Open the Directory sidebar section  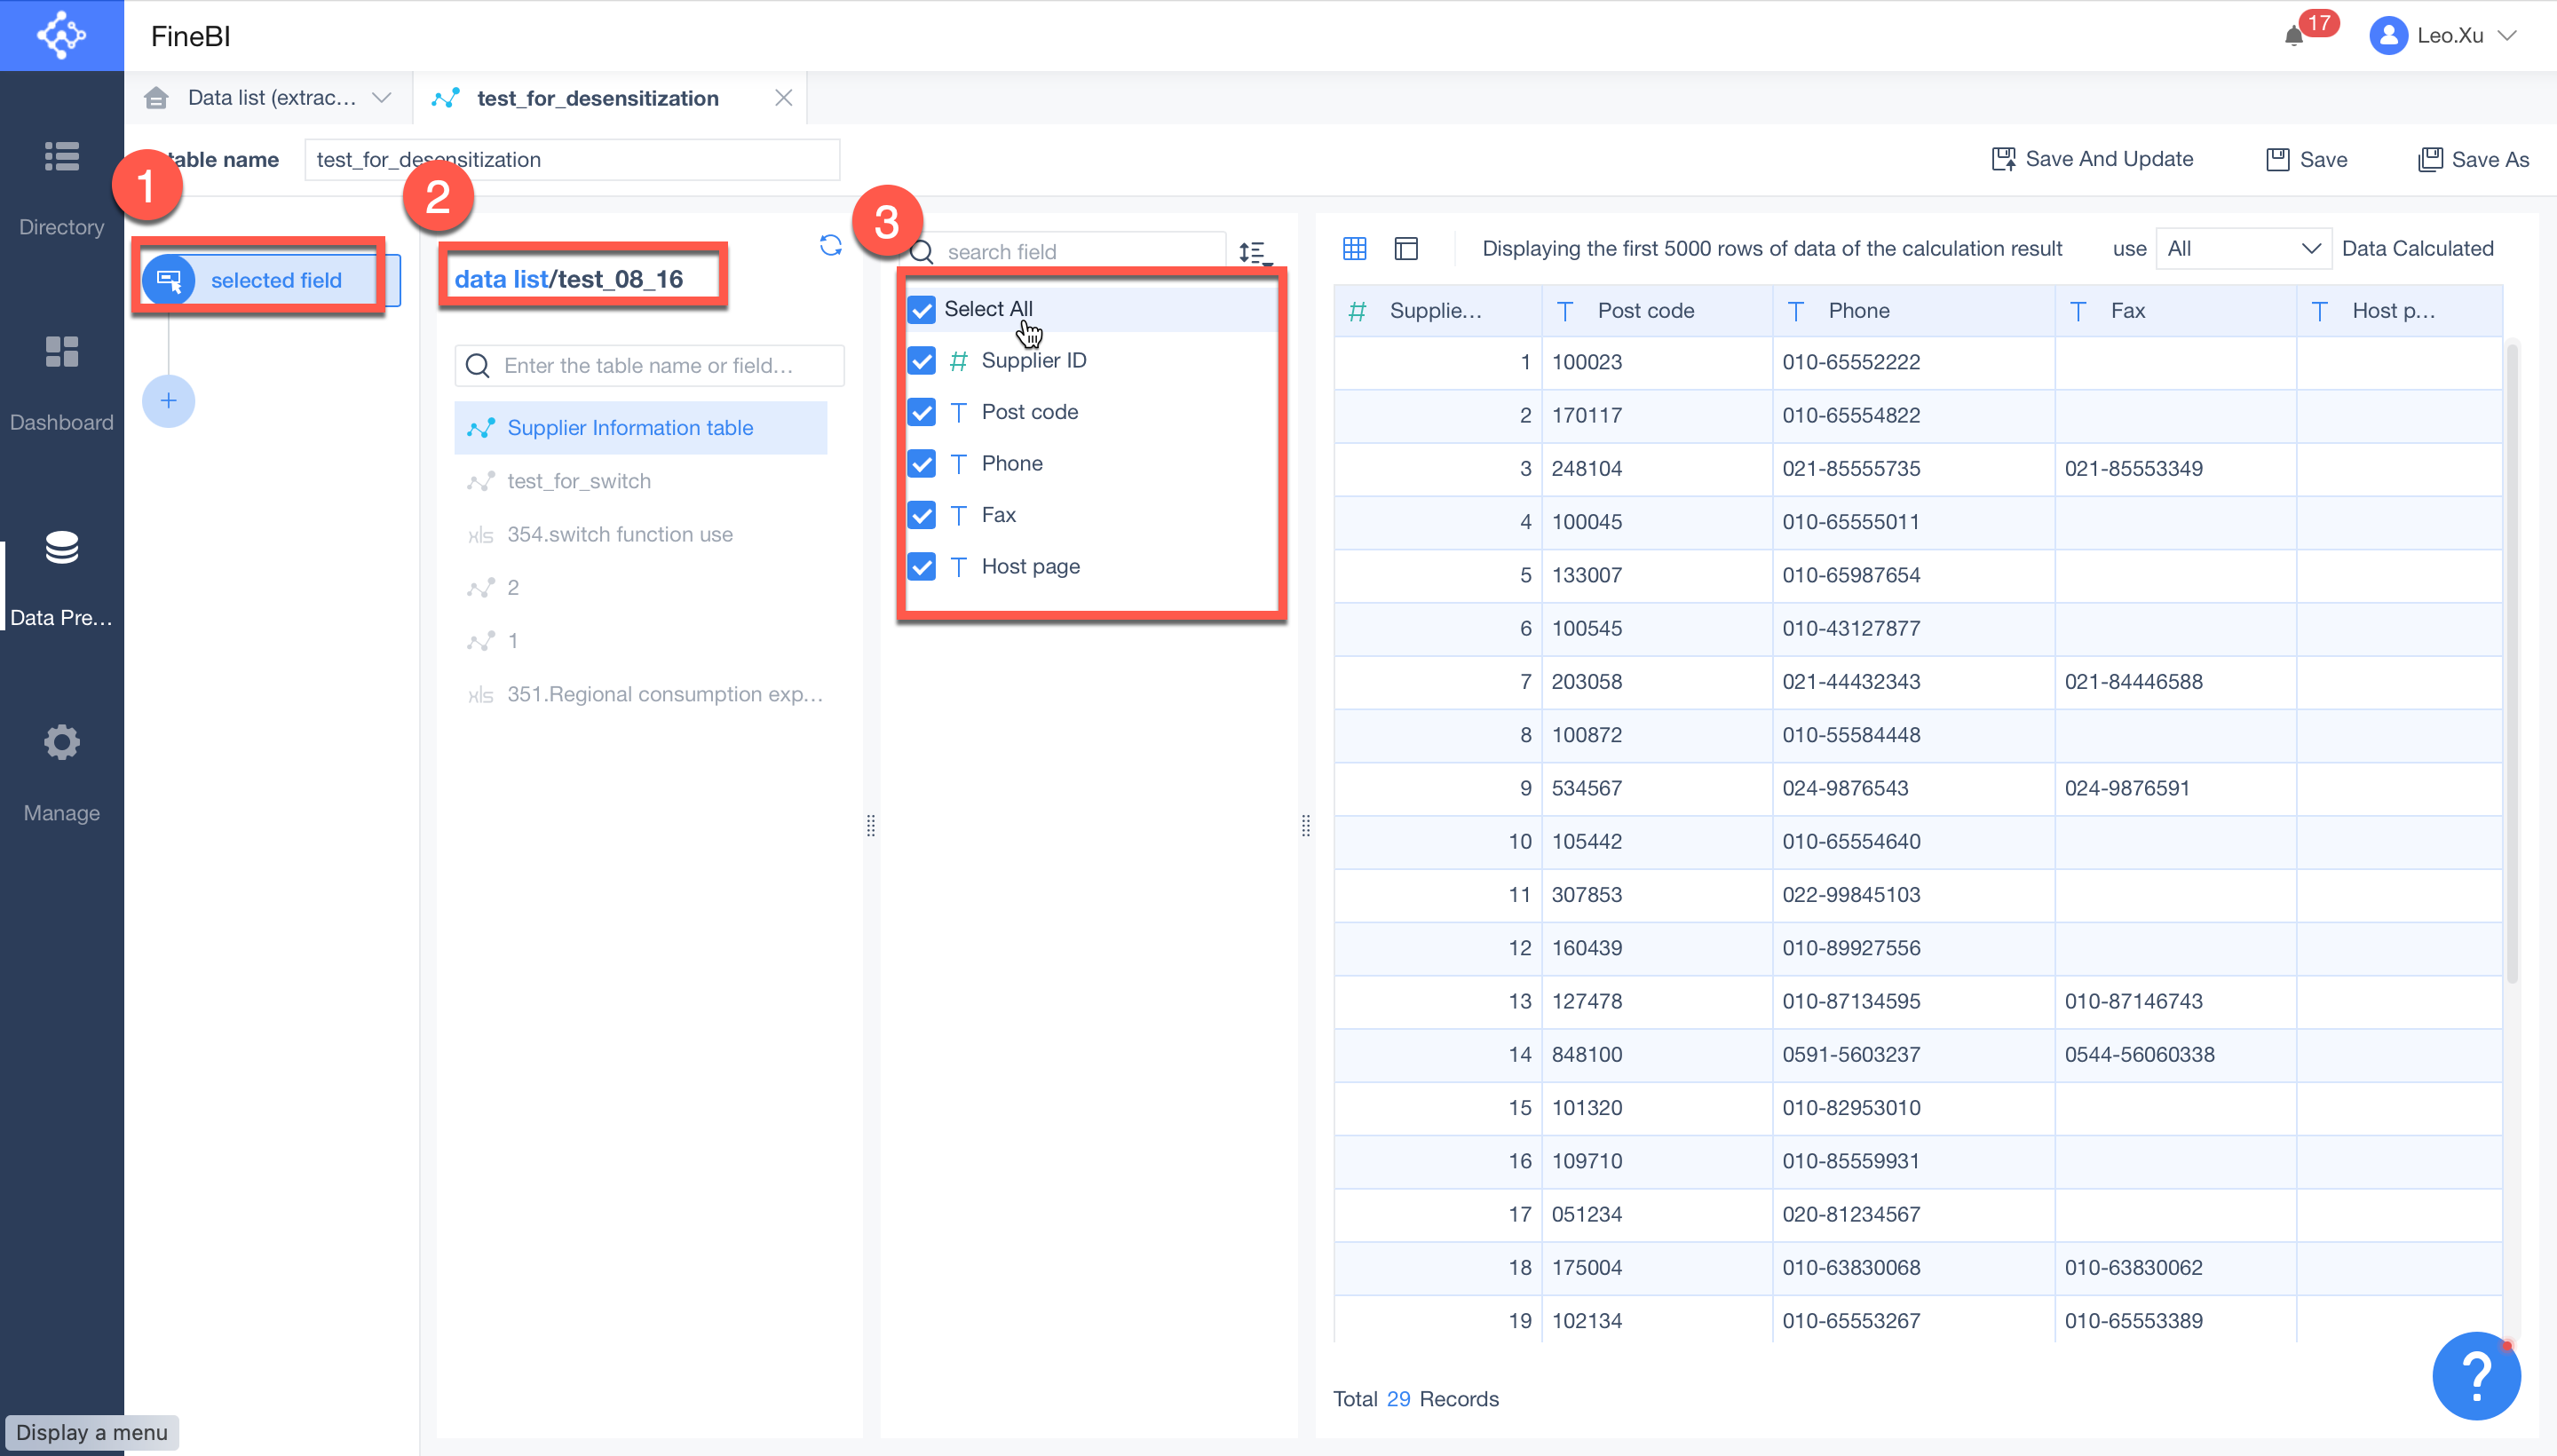click(x=61, y=187)
